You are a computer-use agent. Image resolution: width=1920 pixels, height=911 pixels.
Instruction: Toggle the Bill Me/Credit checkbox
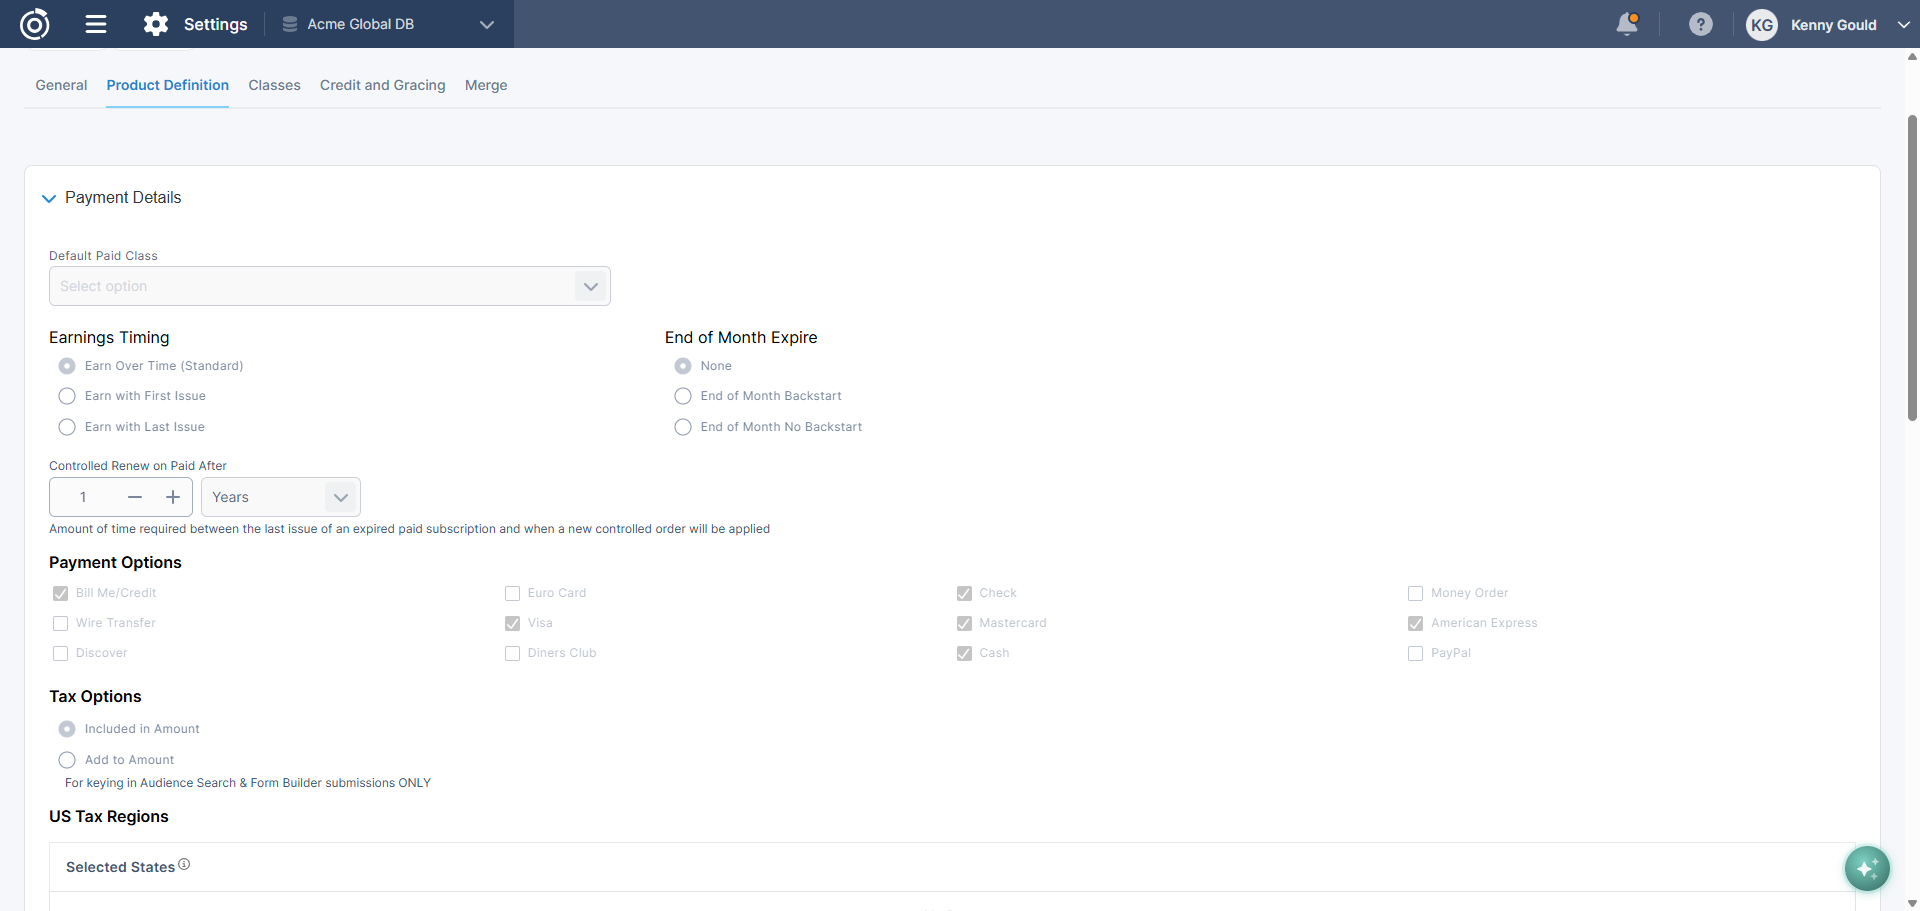point(61,593)
